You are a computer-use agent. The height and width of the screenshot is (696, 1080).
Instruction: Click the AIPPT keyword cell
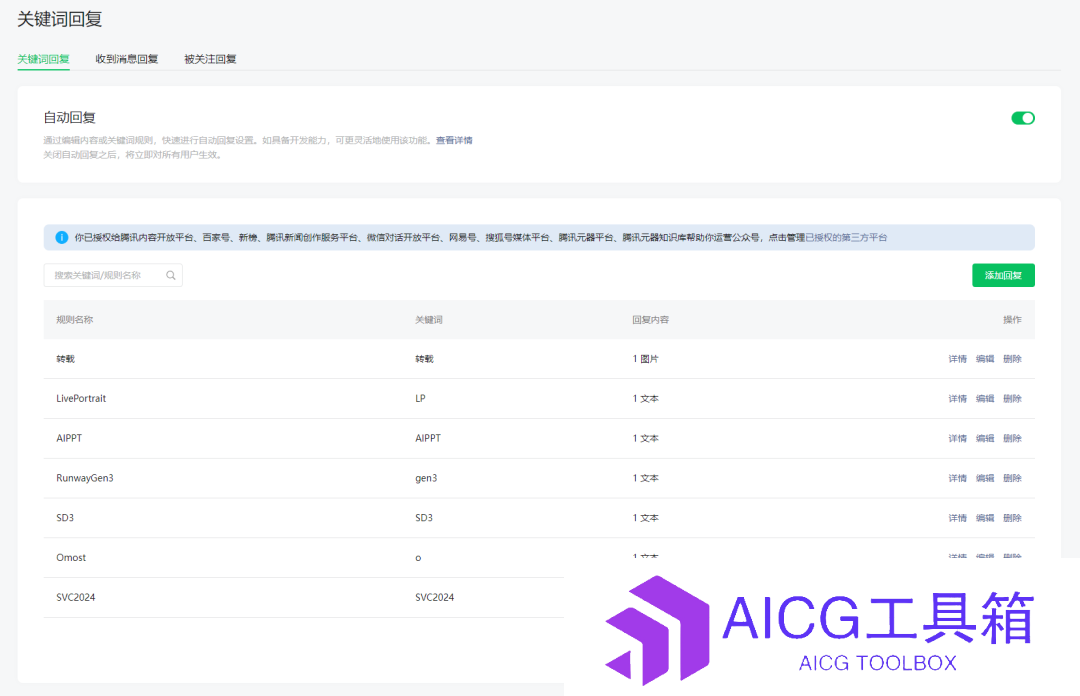428,438
